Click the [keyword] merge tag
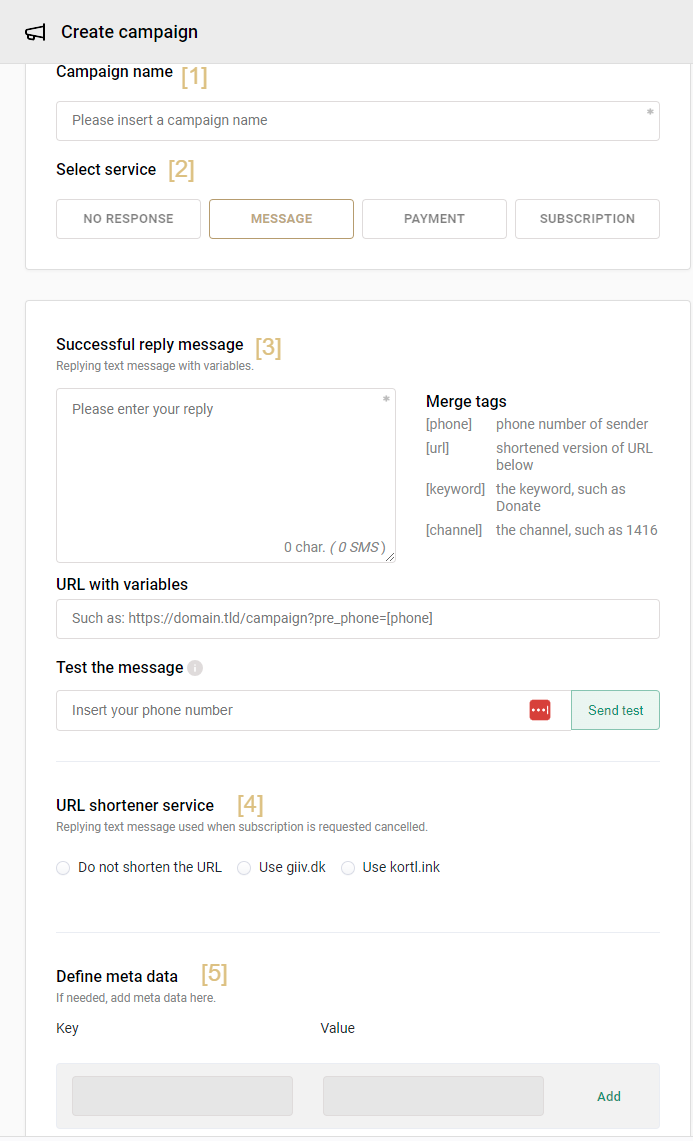 (x=455, y=489)
